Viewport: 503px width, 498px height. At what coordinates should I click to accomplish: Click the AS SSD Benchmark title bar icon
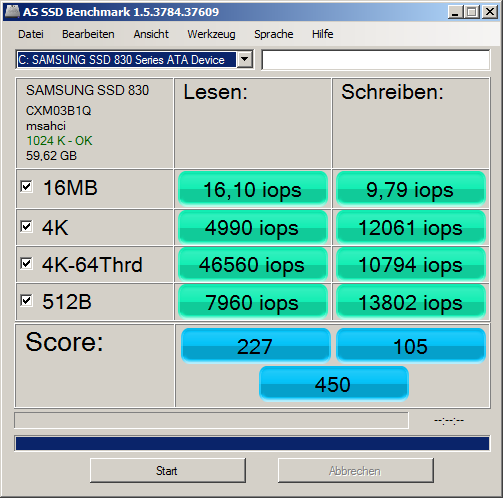[12, 12]
